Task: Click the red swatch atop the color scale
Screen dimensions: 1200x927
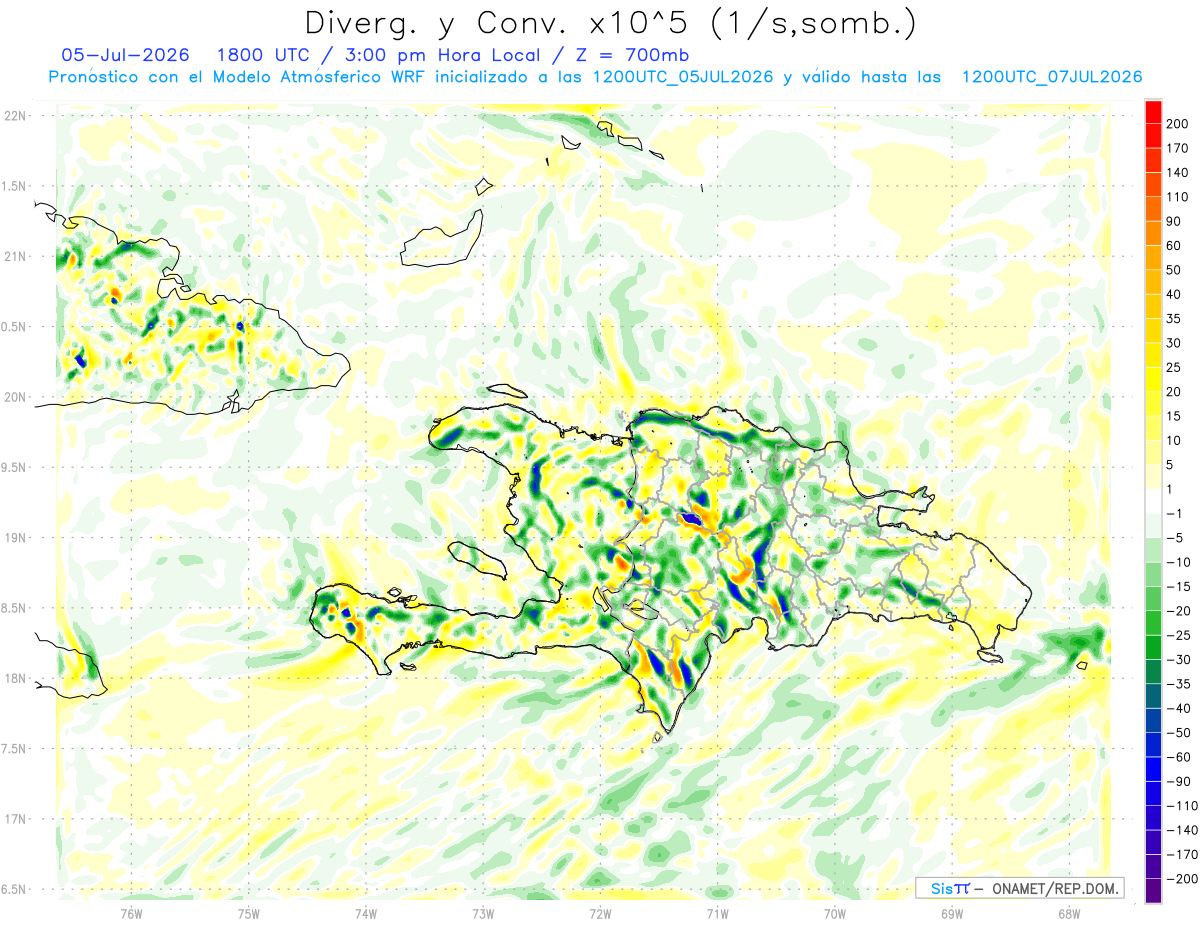Action: click(x=1153, y=112)
